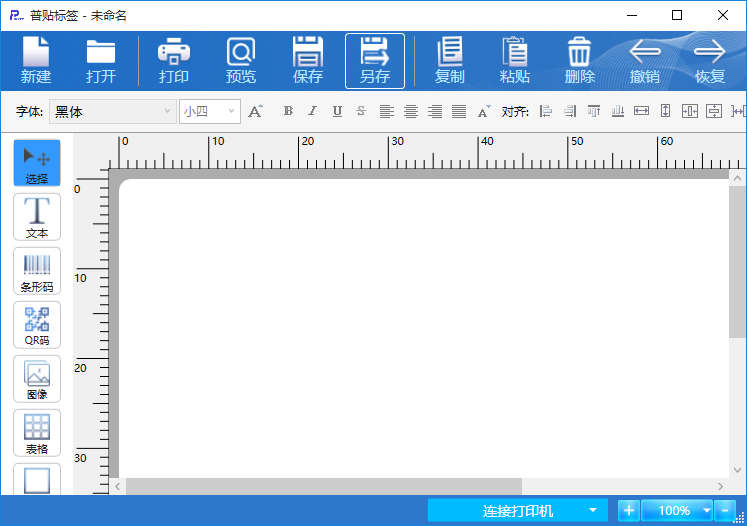
Task: Click horizontal scrollbar right arrow
Action: (x=720, y=486)
